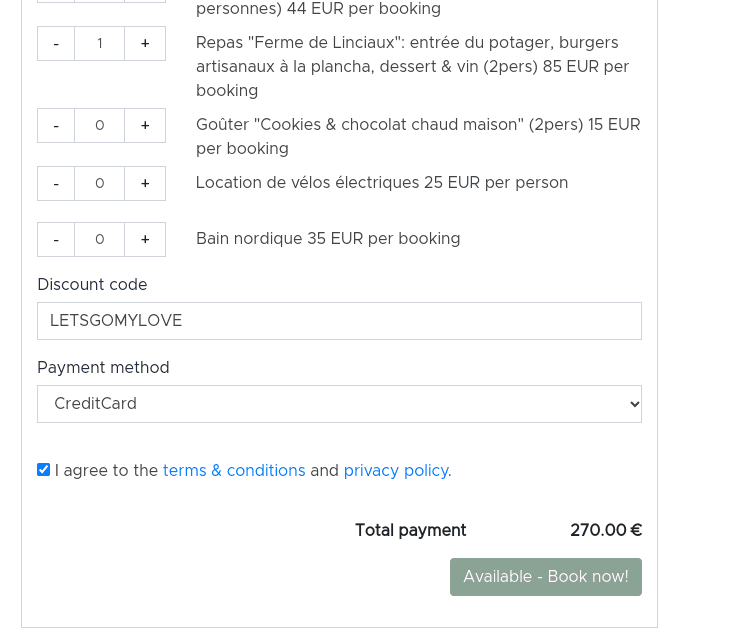731x642 pixels.
Task: Decrease the vélos électriques quantity
Action: [x=56, y=183]
